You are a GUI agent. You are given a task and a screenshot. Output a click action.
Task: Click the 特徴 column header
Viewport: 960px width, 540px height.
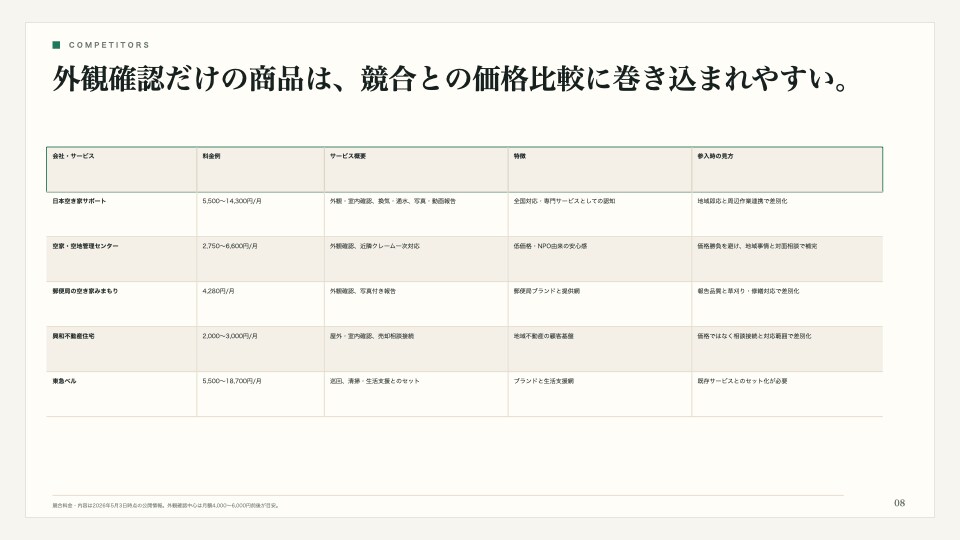click(x=600, y=170)
